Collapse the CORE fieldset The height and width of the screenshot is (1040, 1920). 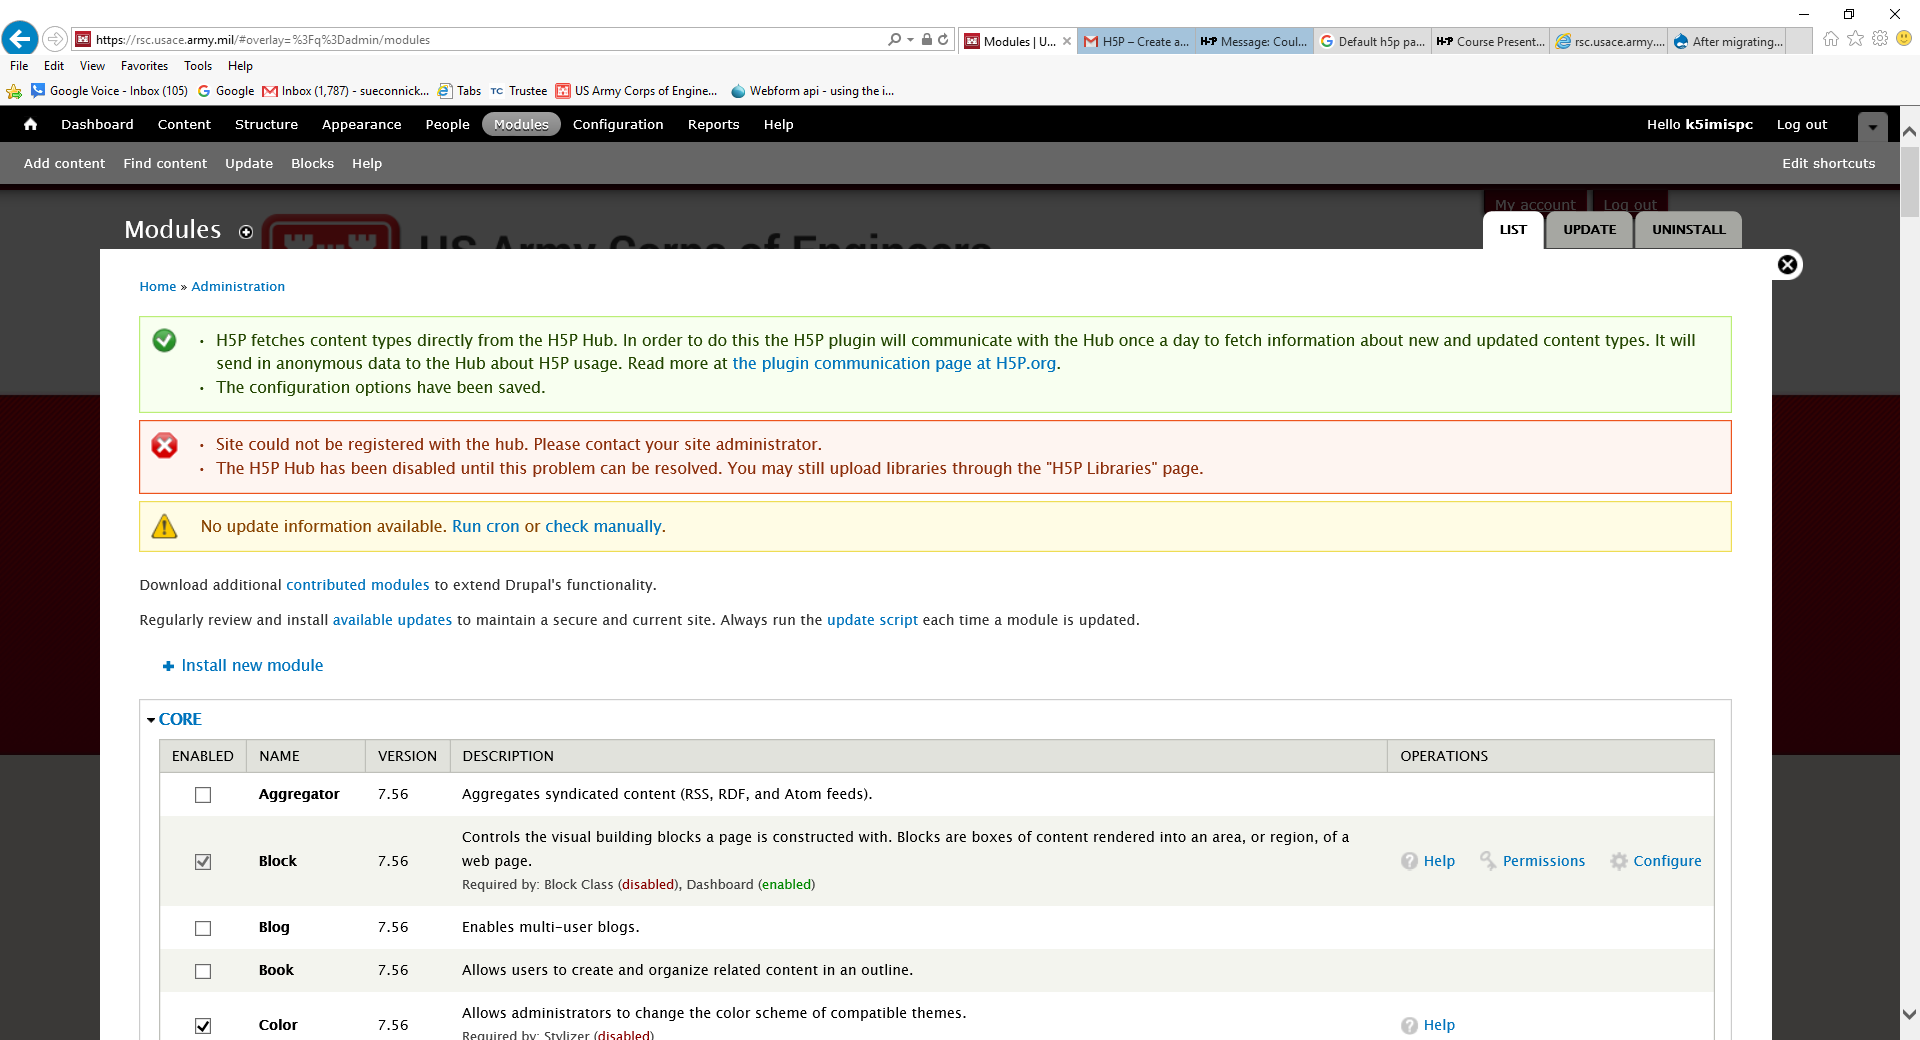click(179, 719)
